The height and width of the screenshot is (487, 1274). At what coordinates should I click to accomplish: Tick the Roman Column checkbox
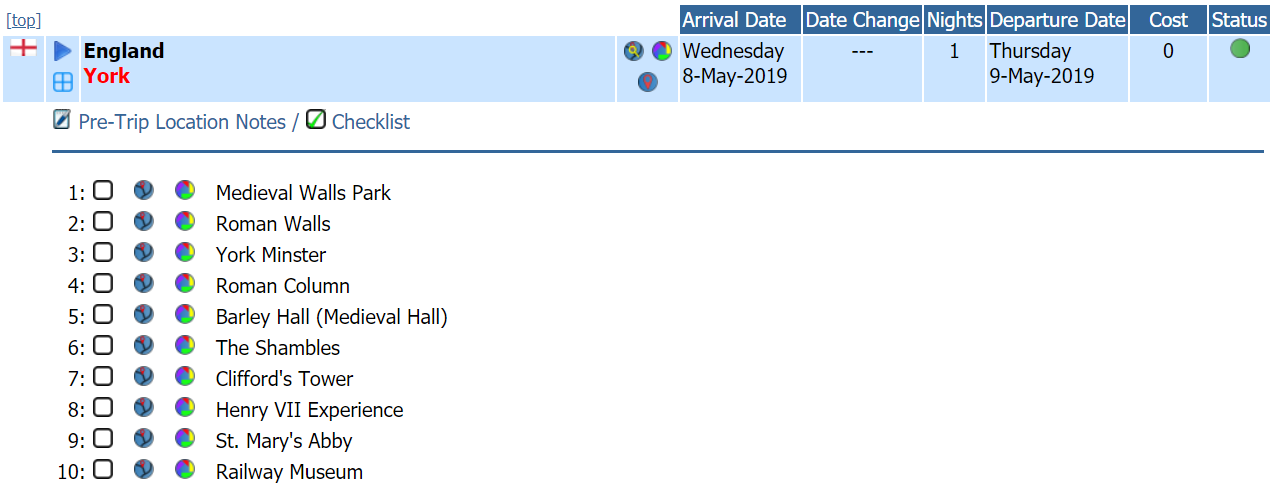(x=103, y=283)
